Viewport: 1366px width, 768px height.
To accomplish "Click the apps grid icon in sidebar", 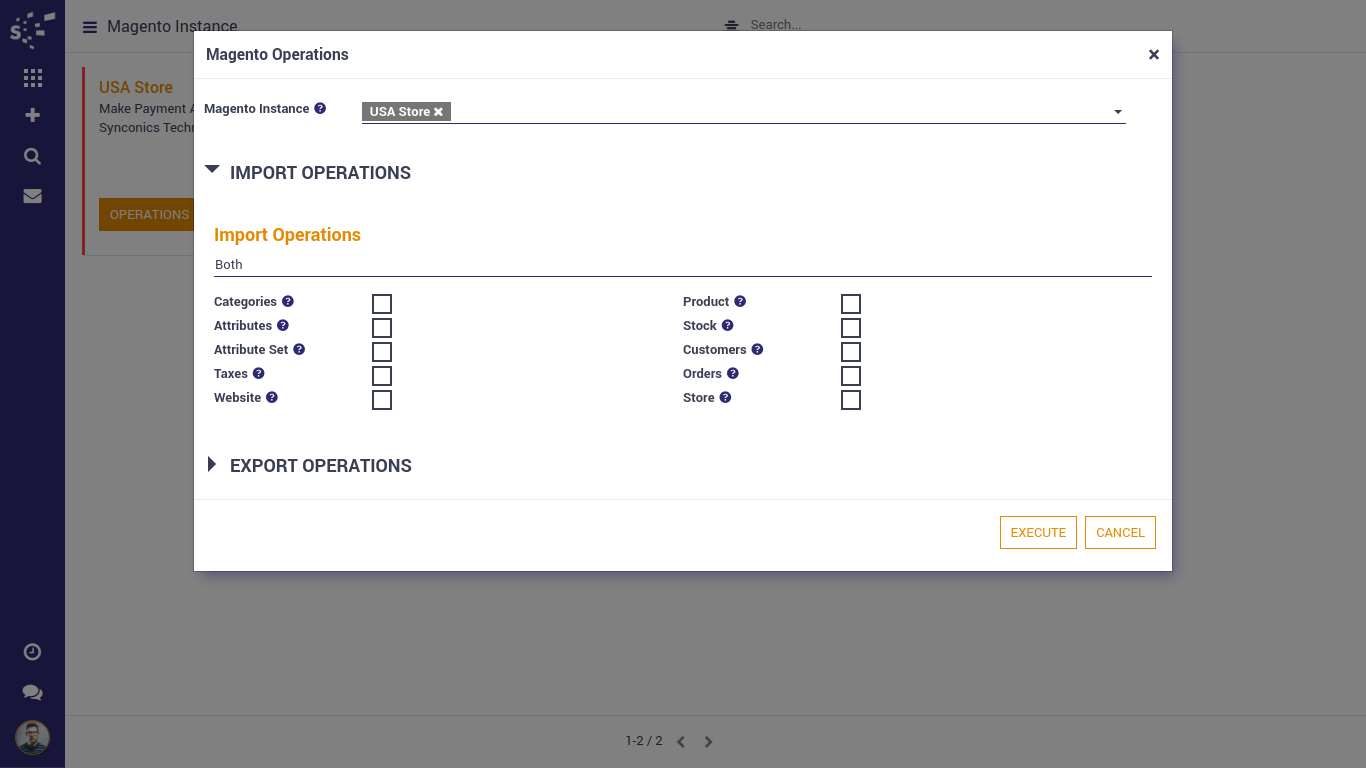I will (32, 78).
